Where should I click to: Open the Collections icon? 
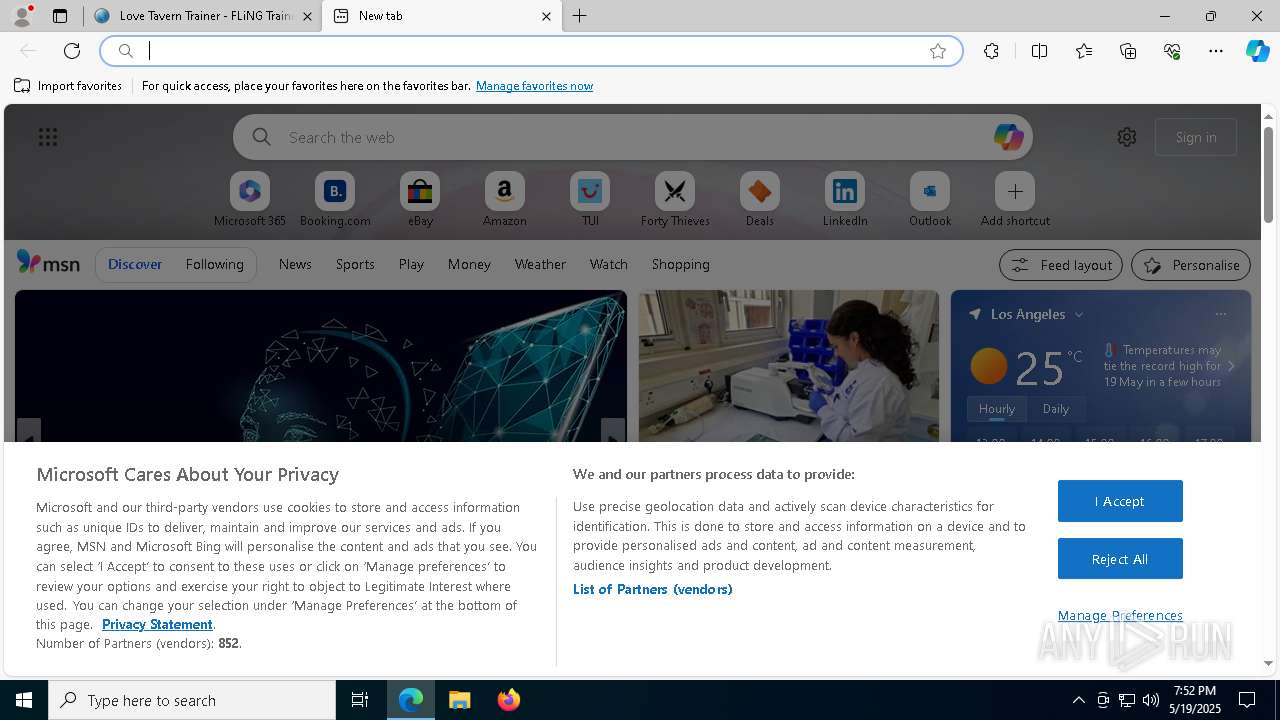[x=1128, y=51]
